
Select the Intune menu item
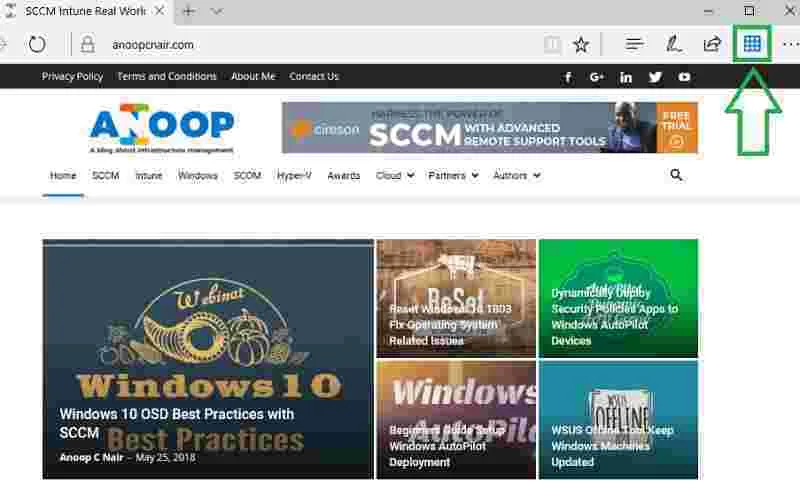148,175
